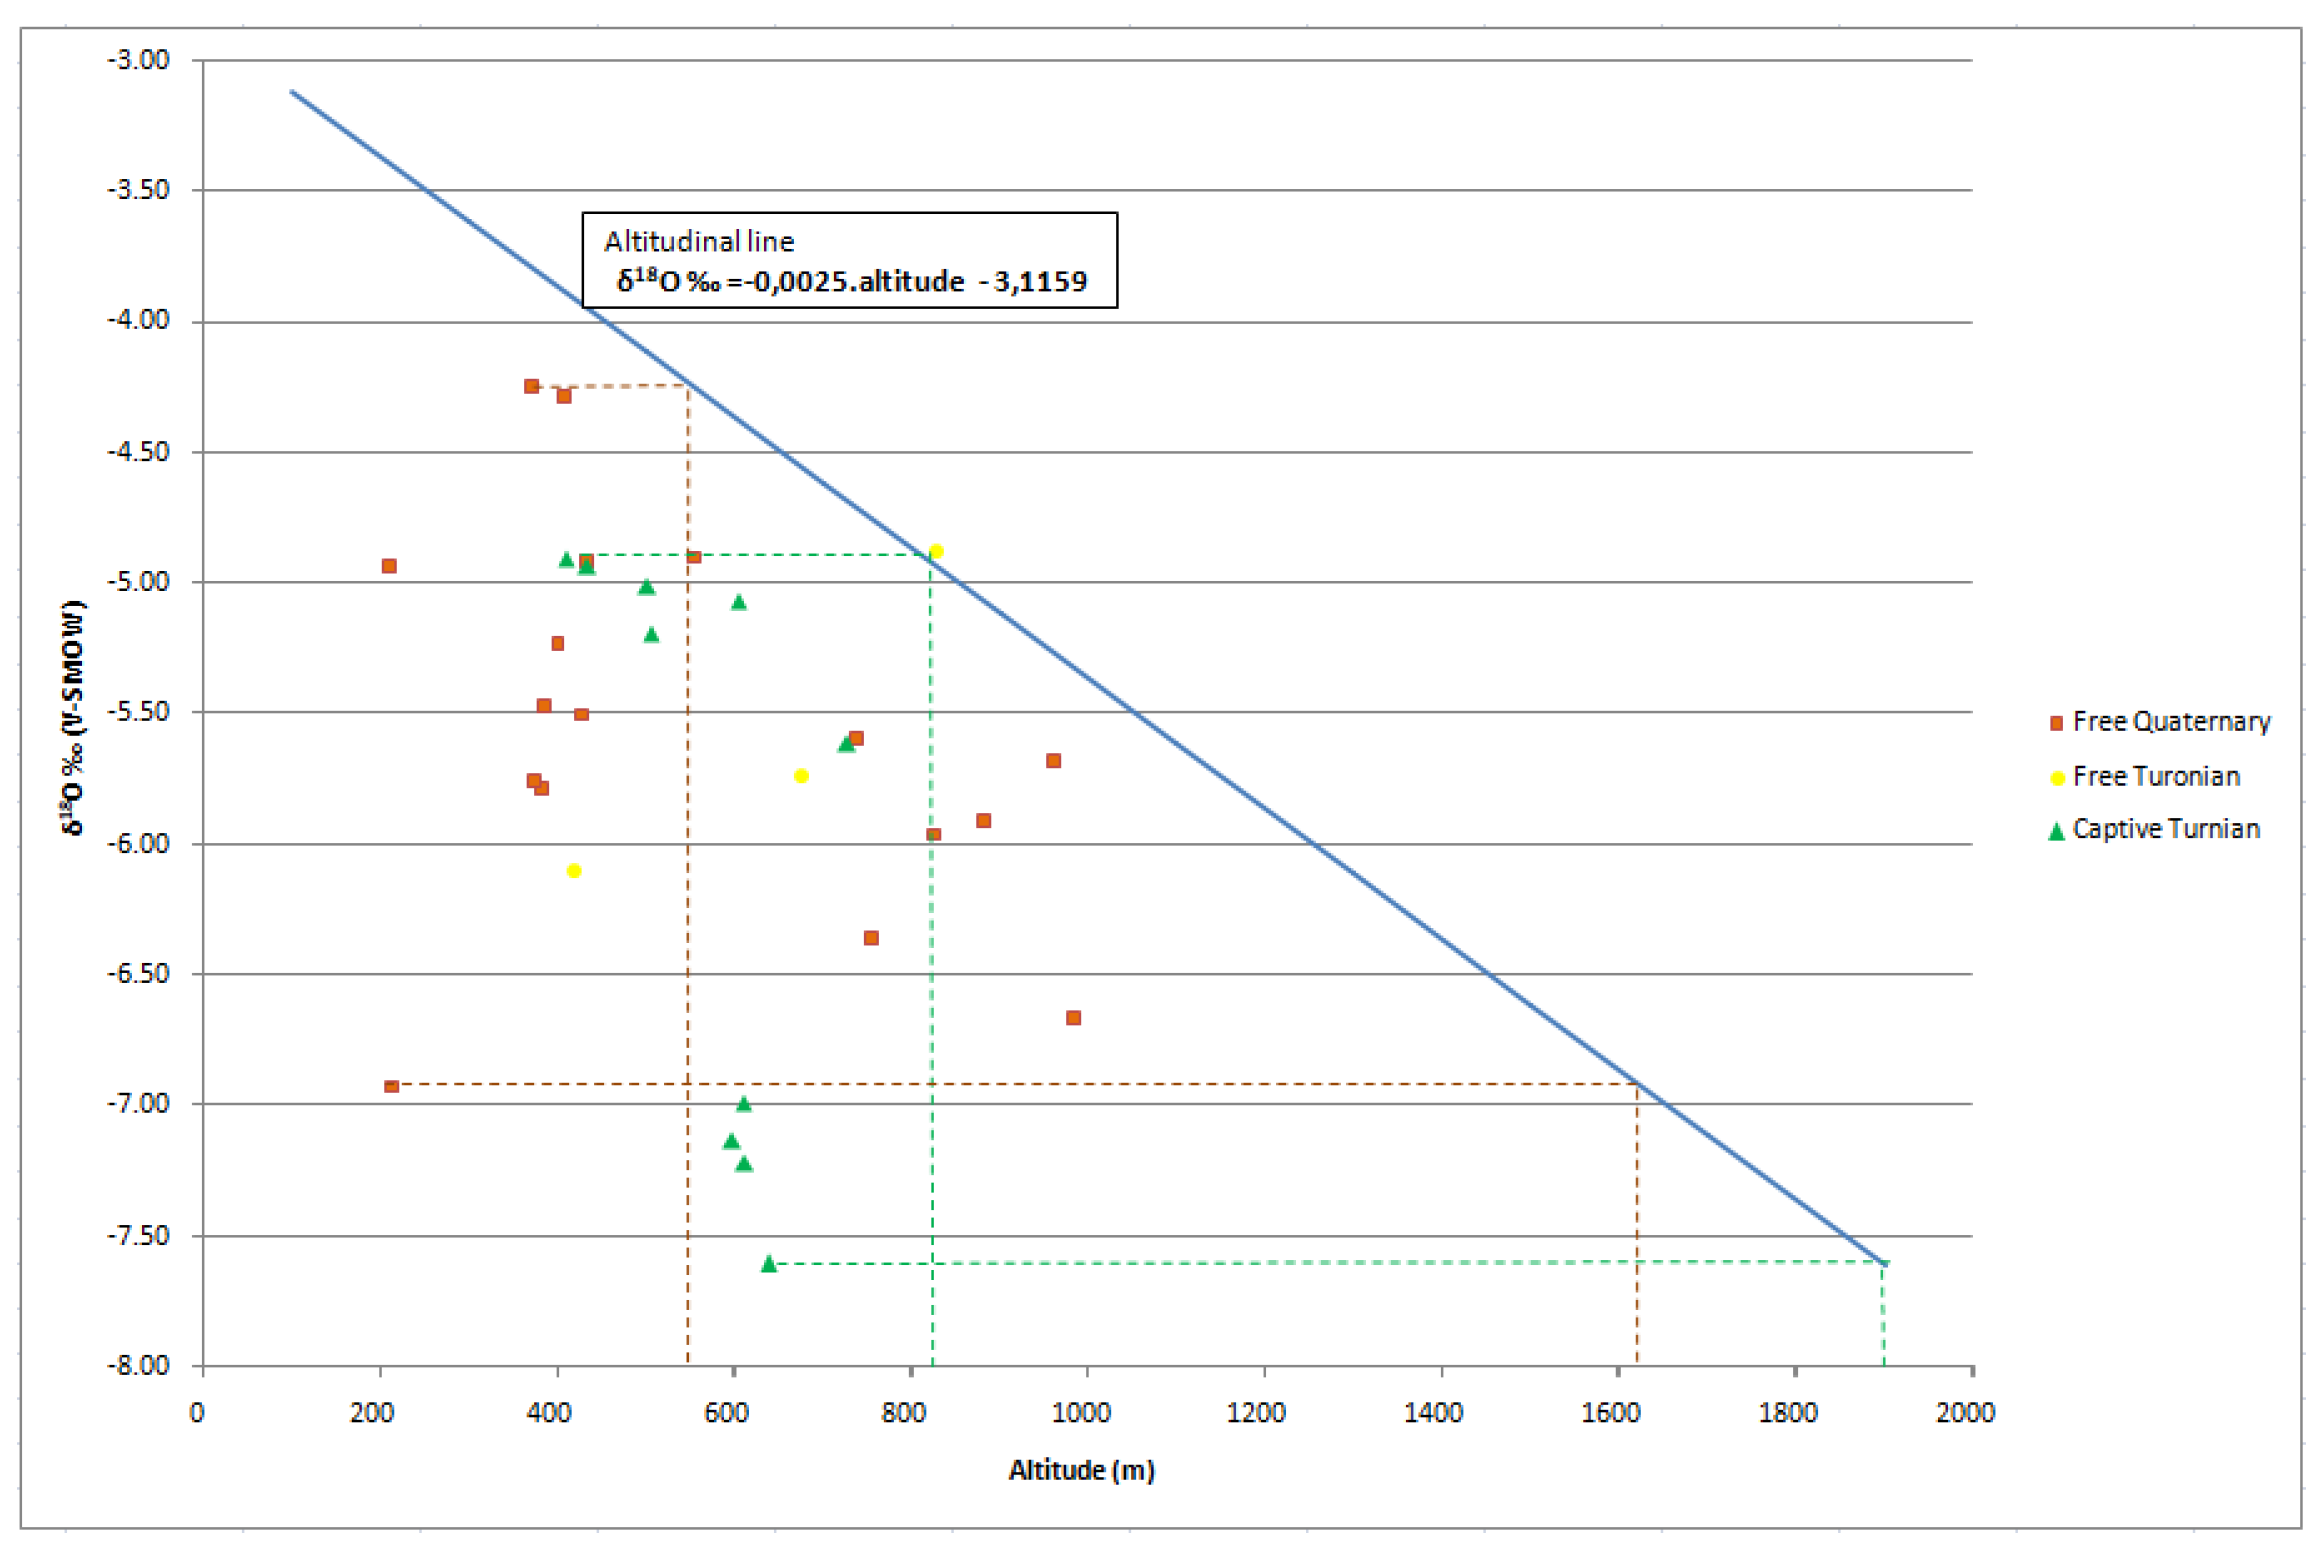Click the yellow circle Free Turonian legend marker
Image resolution: width=2316 pixels, height=1556 pixels.
(x=2057, y=778)
